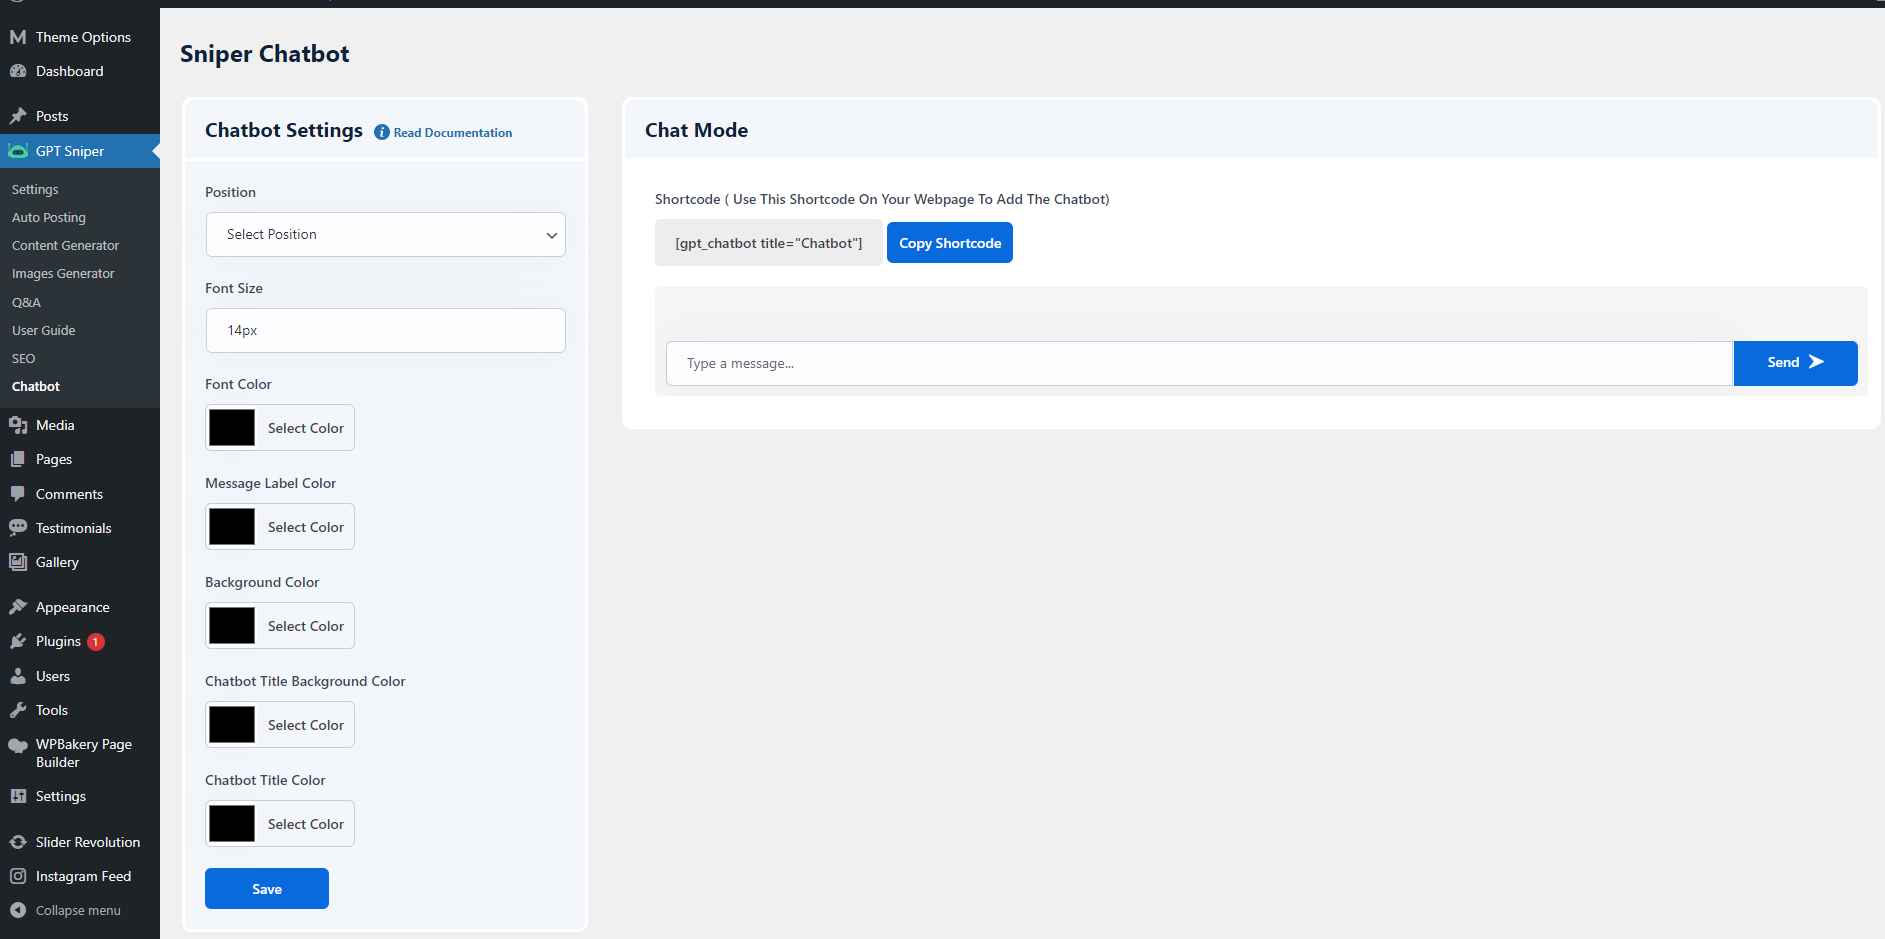Click the Plugins plug icon
The image size is (1885, 939).
pos(18,641)
